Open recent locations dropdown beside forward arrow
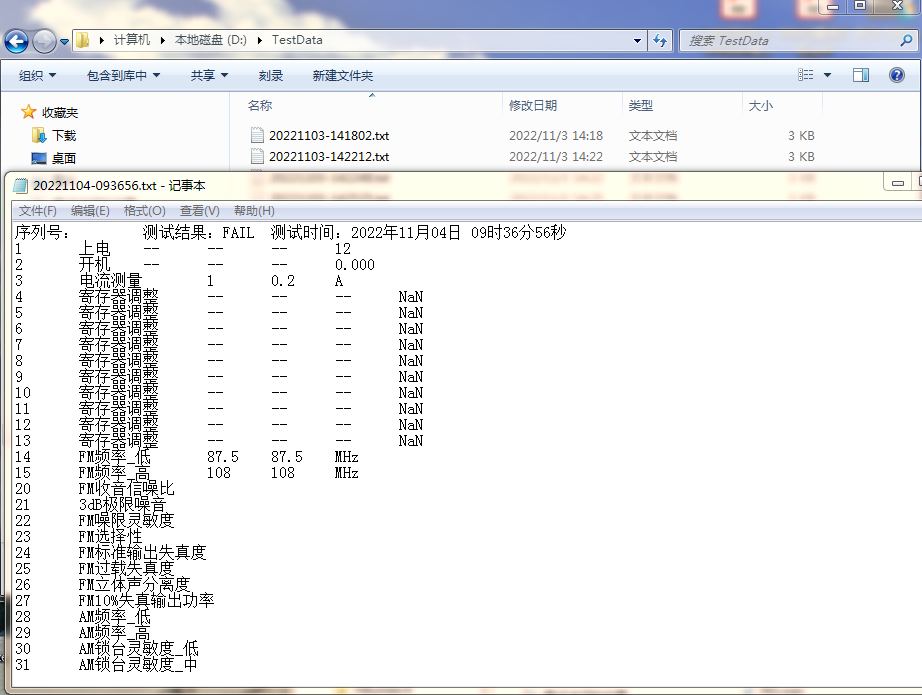Viewport: 922px width, 695px height. pos(64,42)
